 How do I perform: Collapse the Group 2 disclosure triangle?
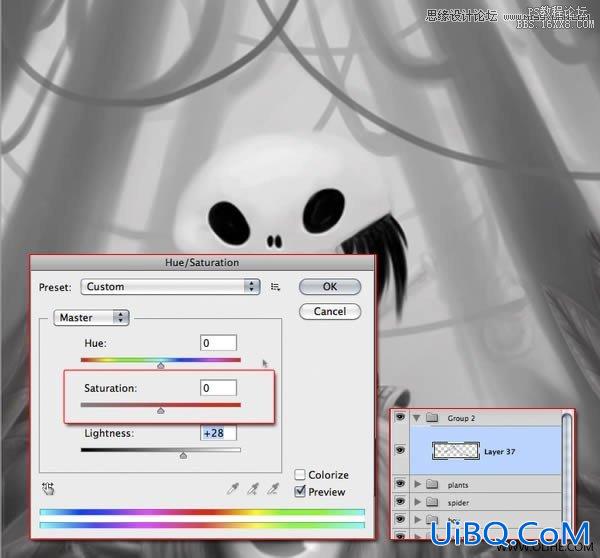tap(417, 418)
